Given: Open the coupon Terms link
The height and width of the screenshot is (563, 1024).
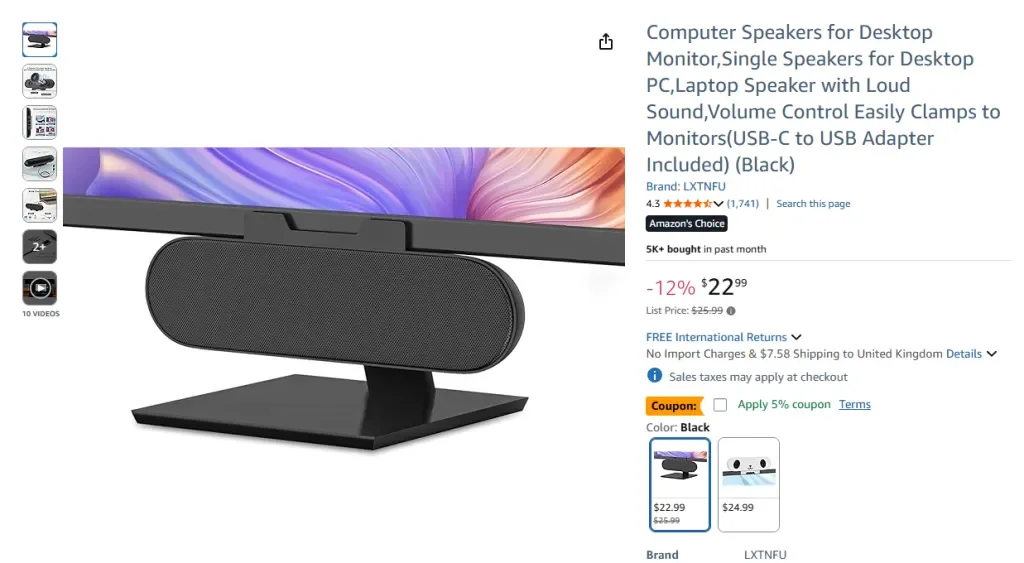Looking at the screenshot, I should tap(855, 405).
